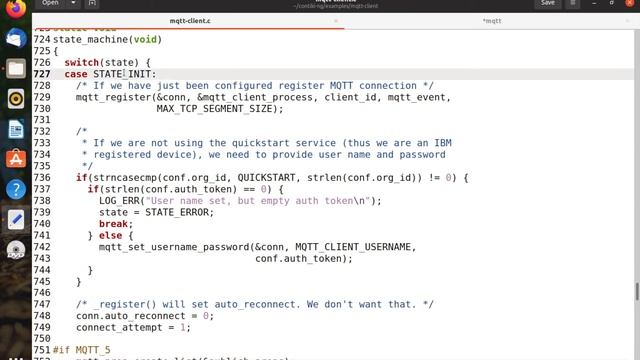640x360 pixels.
Task: Click 'mqtt_register' on line 729
Action: (x=113, y=97)
